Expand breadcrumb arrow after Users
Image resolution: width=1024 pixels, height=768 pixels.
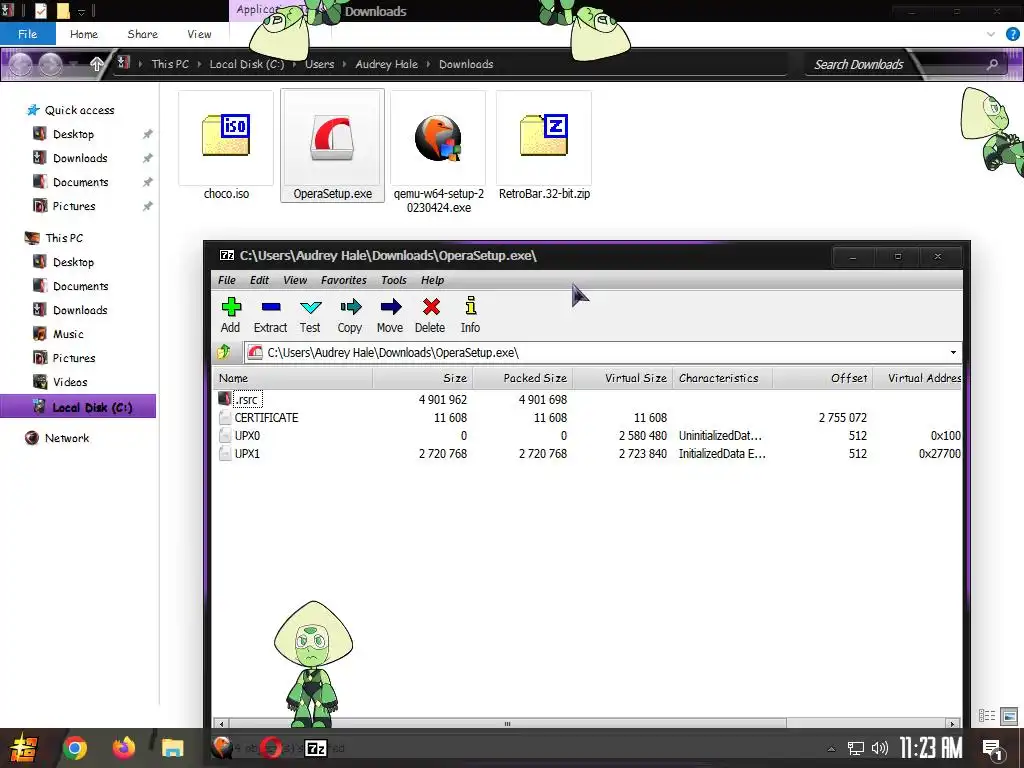345,64
